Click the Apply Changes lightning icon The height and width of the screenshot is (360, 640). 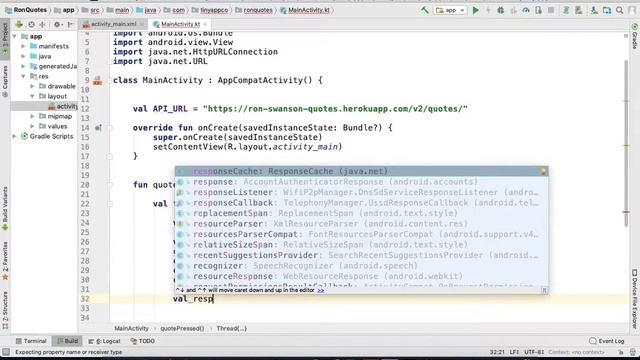(x=488, y=10)
